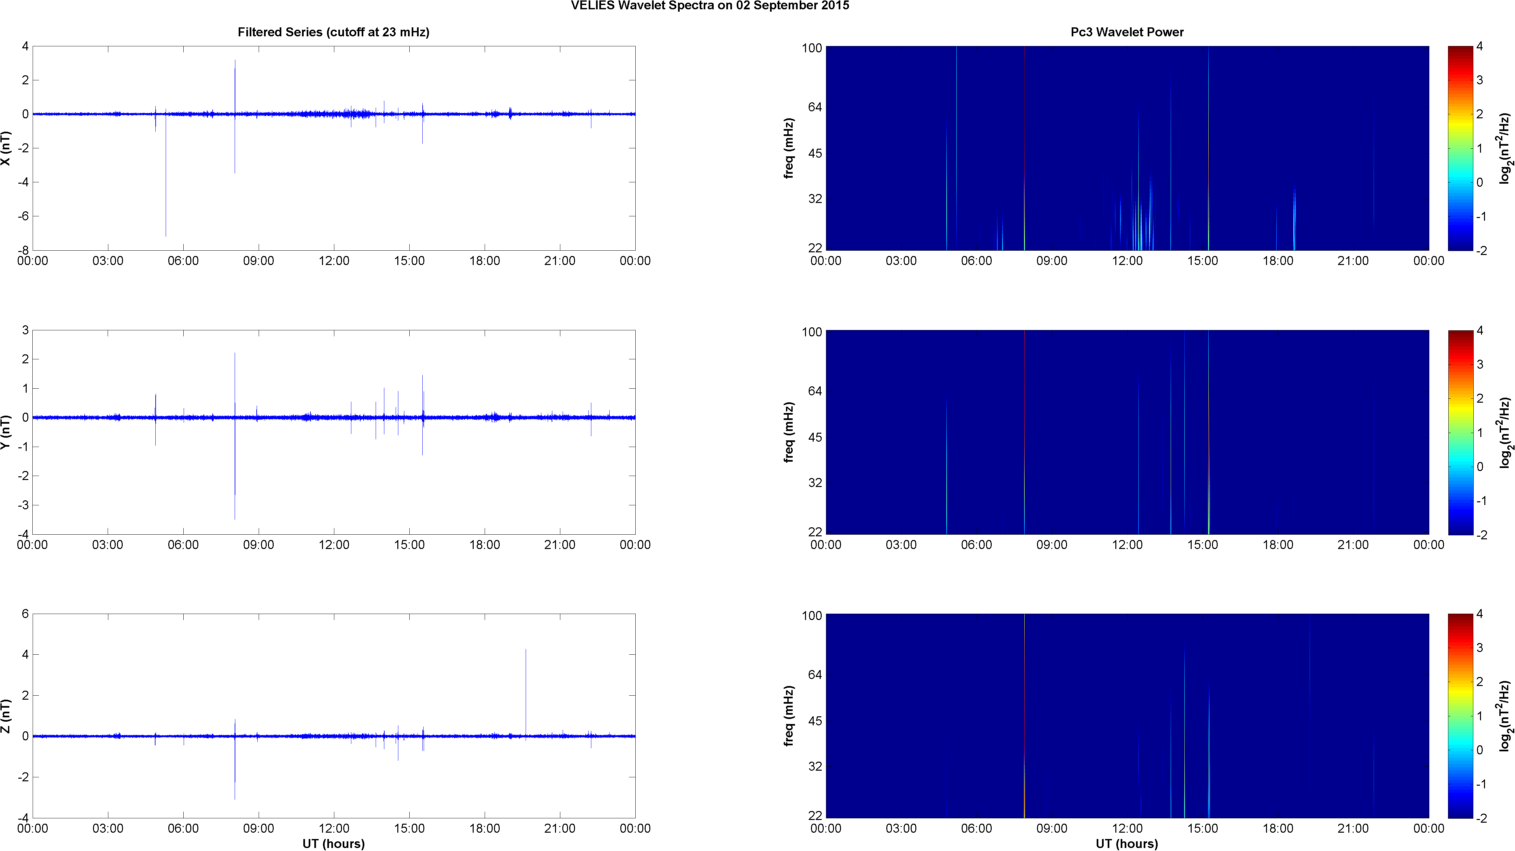Select the "Y (nT)" axis label

point(6,432)
